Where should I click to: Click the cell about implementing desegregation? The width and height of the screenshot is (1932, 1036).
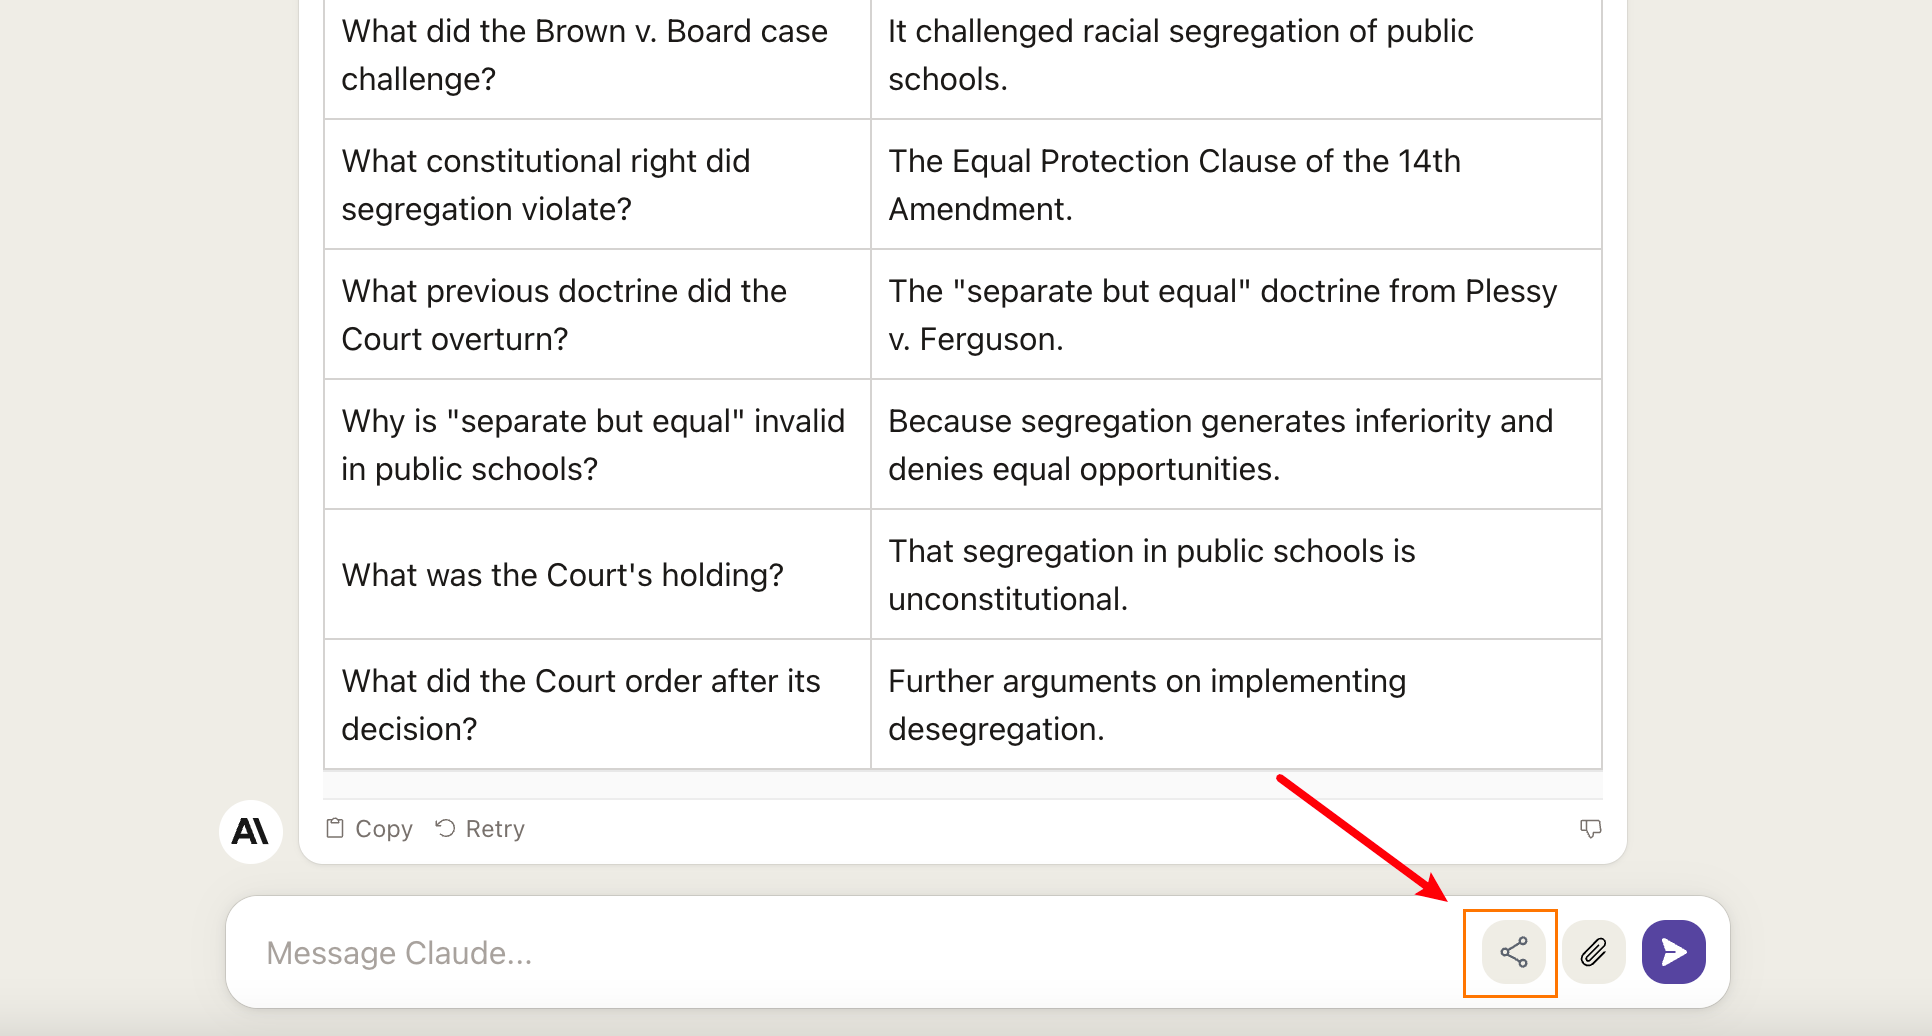coord(1236,705)
